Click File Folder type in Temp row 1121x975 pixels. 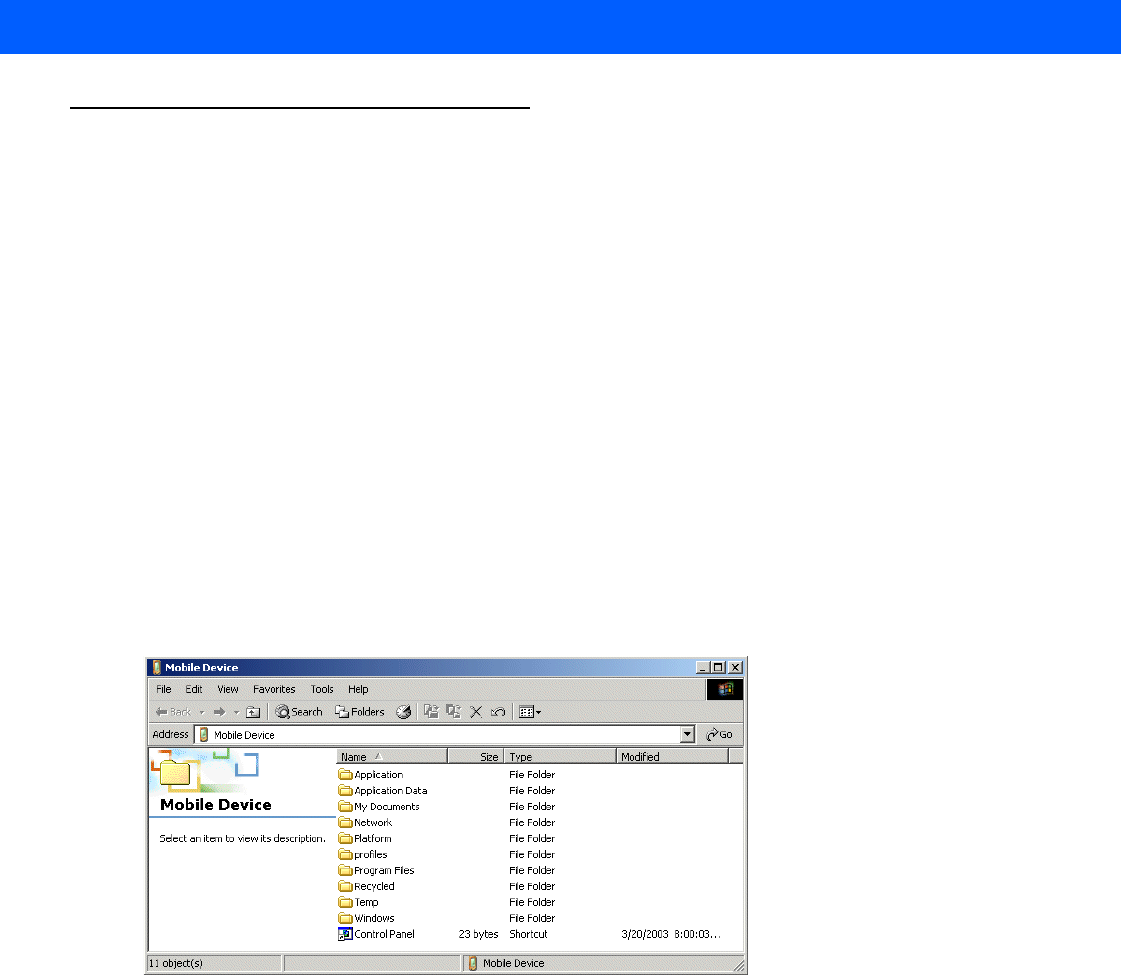point(532,902)
